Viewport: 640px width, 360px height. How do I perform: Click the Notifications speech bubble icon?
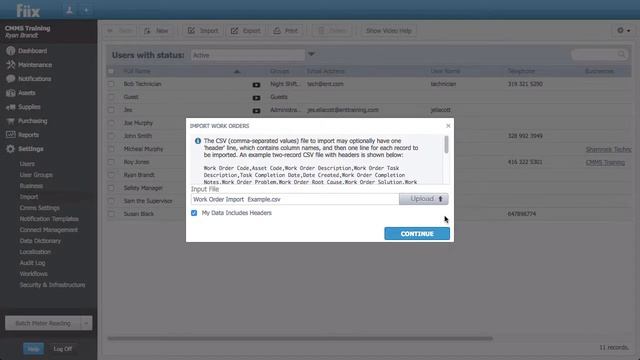(x=11, y=79)
